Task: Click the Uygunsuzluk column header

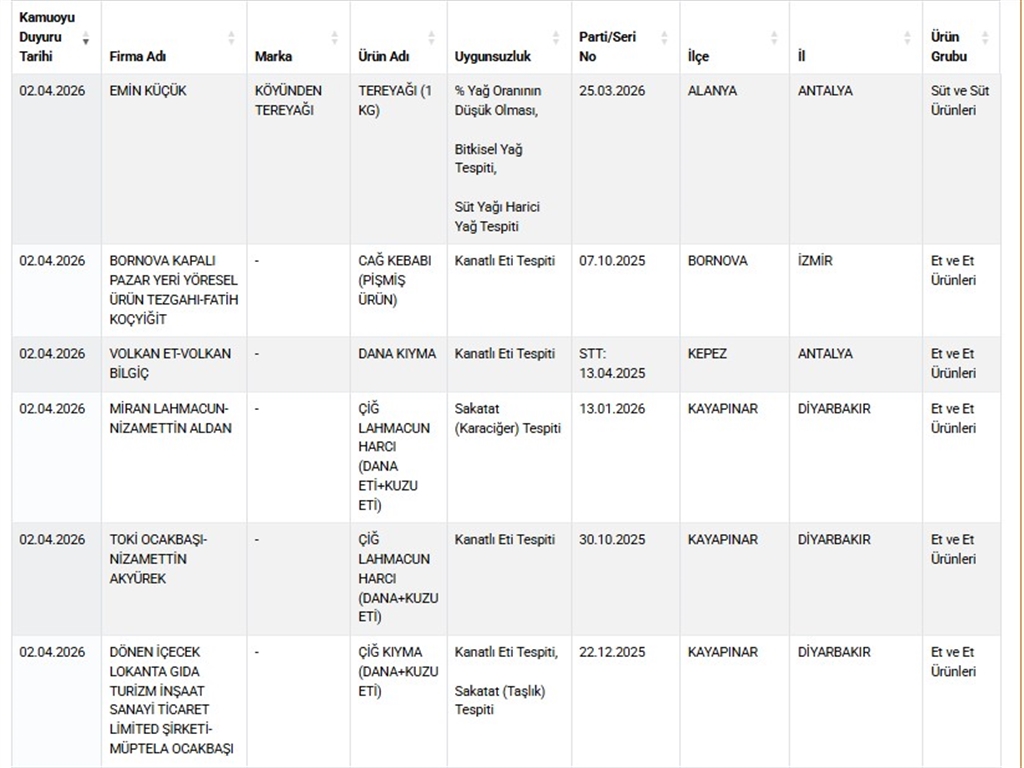Action: pyautogui.click(x=493, y=57)
